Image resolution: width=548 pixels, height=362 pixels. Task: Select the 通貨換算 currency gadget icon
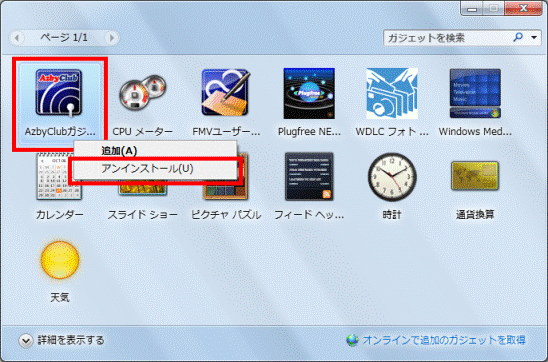475,176
